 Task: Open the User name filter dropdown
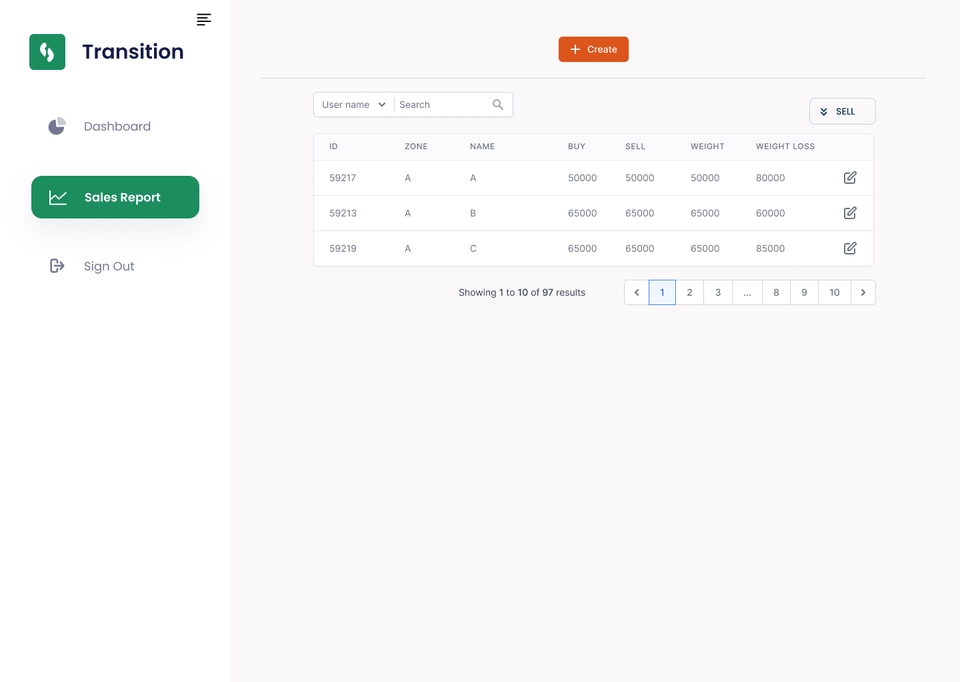354,105
